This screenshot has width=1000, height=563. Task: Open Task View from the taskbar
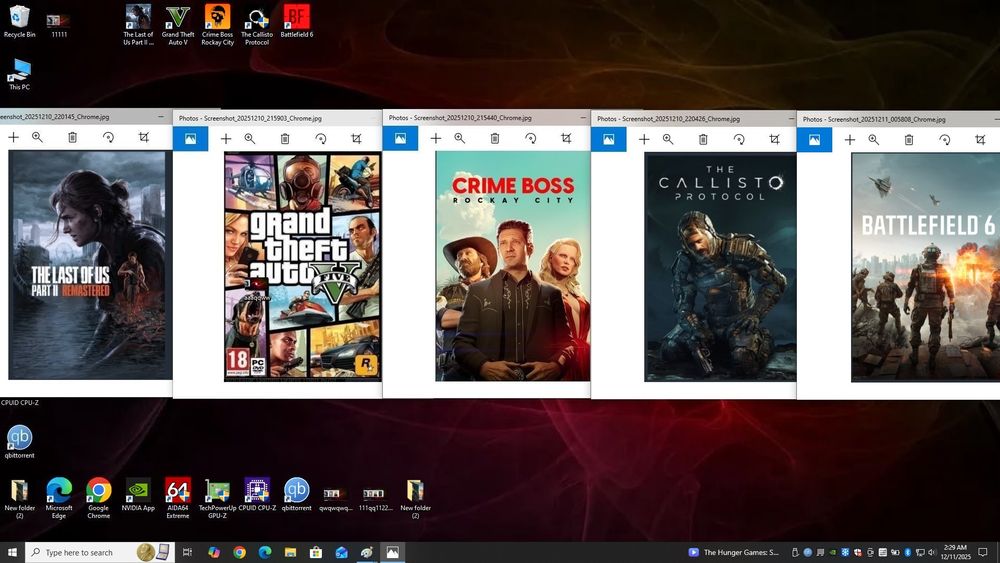187,552
